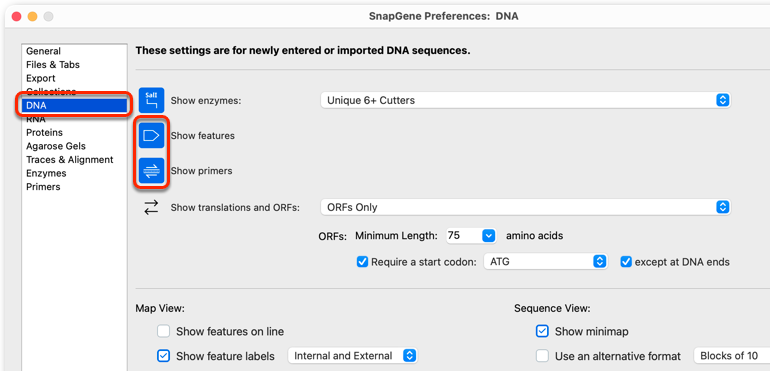Select General in preferences sidebar
Image resolution: width=770 pixels, height=371 pixels.
[x=75, y=51]
